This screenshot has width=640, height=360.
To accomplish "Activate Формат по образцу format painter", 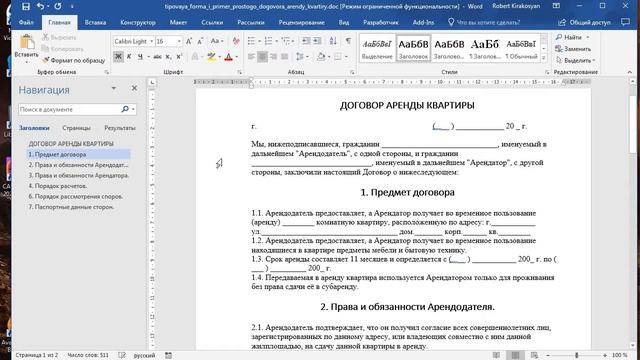I will pos(73,60).
